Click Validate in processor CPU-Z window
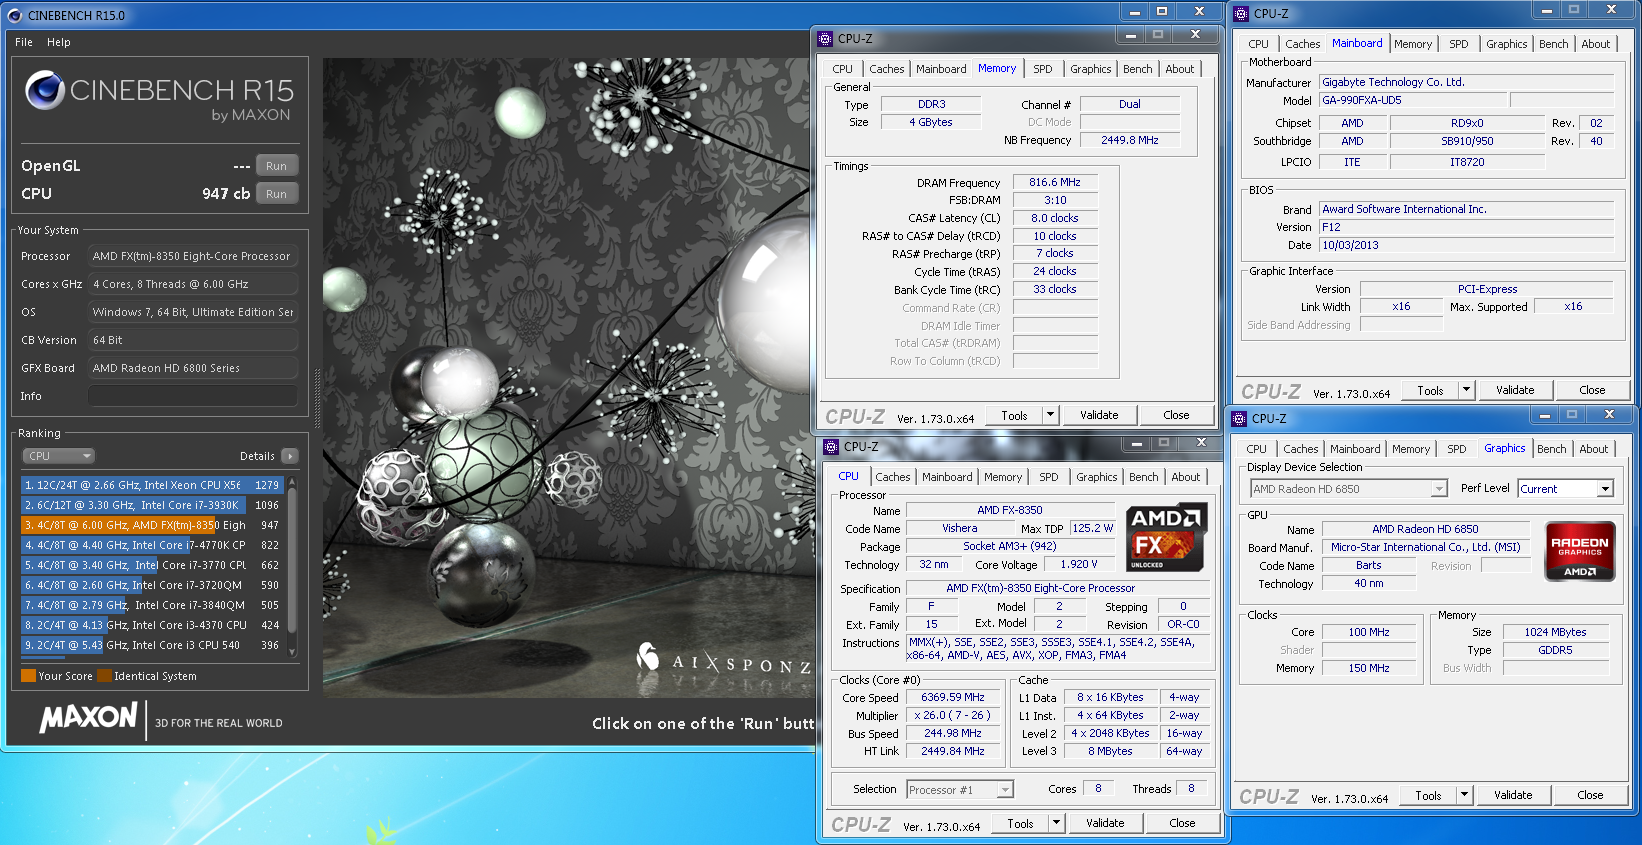The height and width of the screenshot is (845, 1642). pyautogui.click(x=1105, y=823)
